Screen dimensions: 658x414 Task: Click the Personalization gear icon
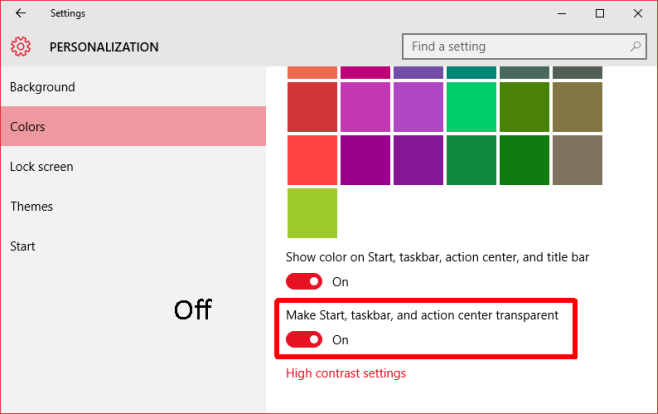(21, 47)
